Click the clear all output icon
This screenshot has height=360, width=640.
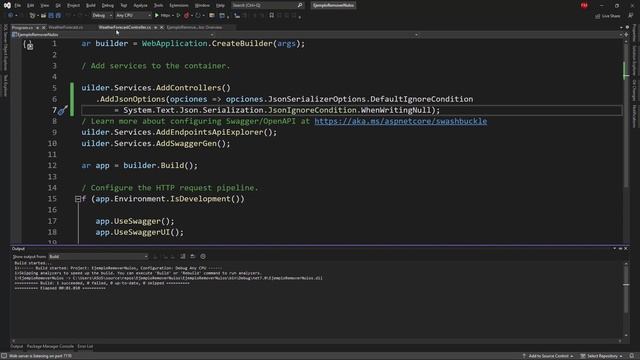coord(182,256)
